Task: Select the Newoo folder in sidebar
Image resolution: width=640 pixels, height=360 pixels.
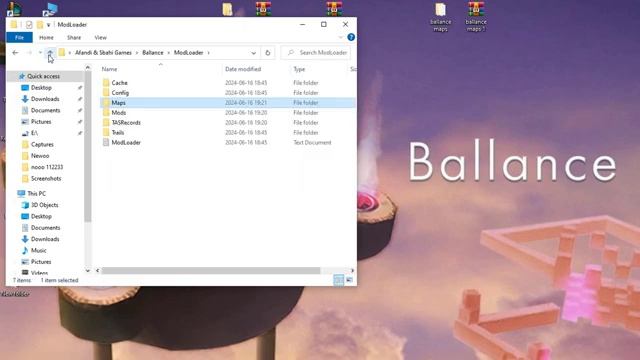Action: (40, 156)
